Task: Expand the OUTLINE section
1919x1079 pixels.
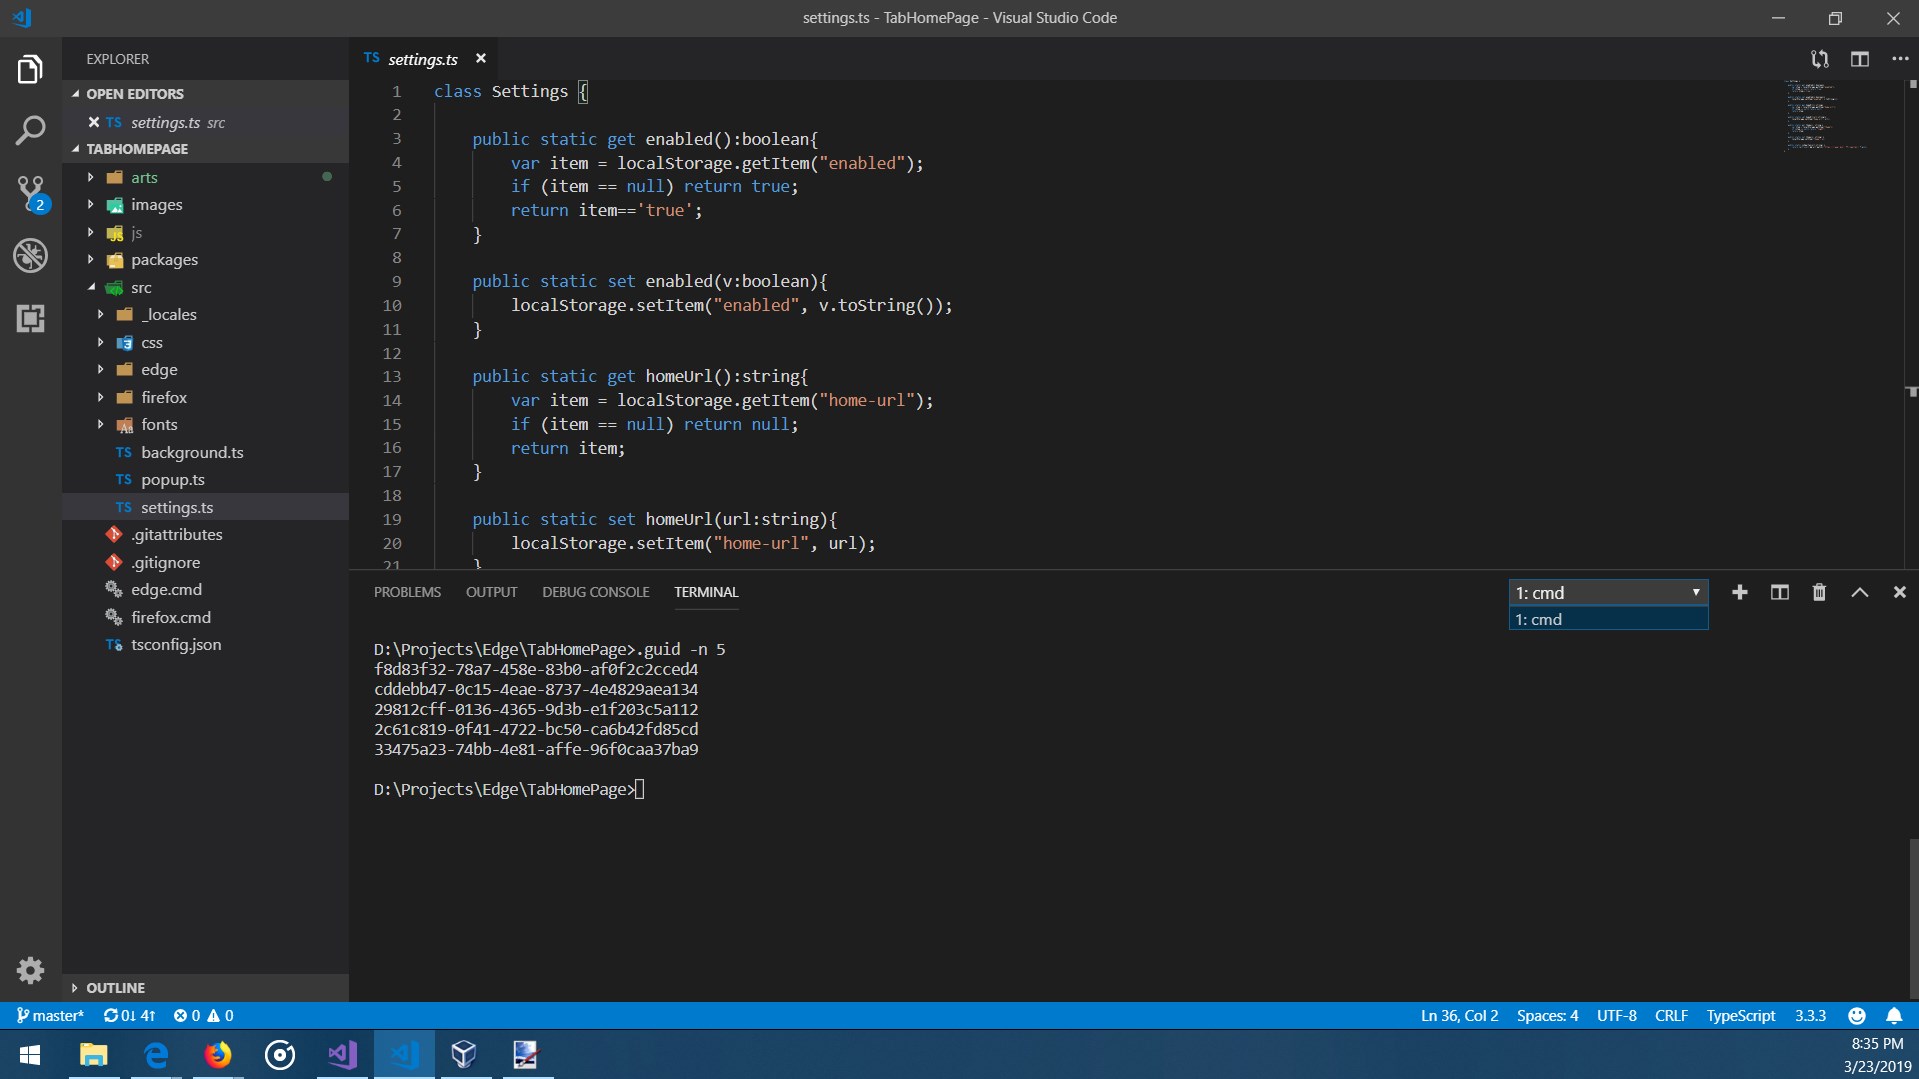Action: pos(115,987)
